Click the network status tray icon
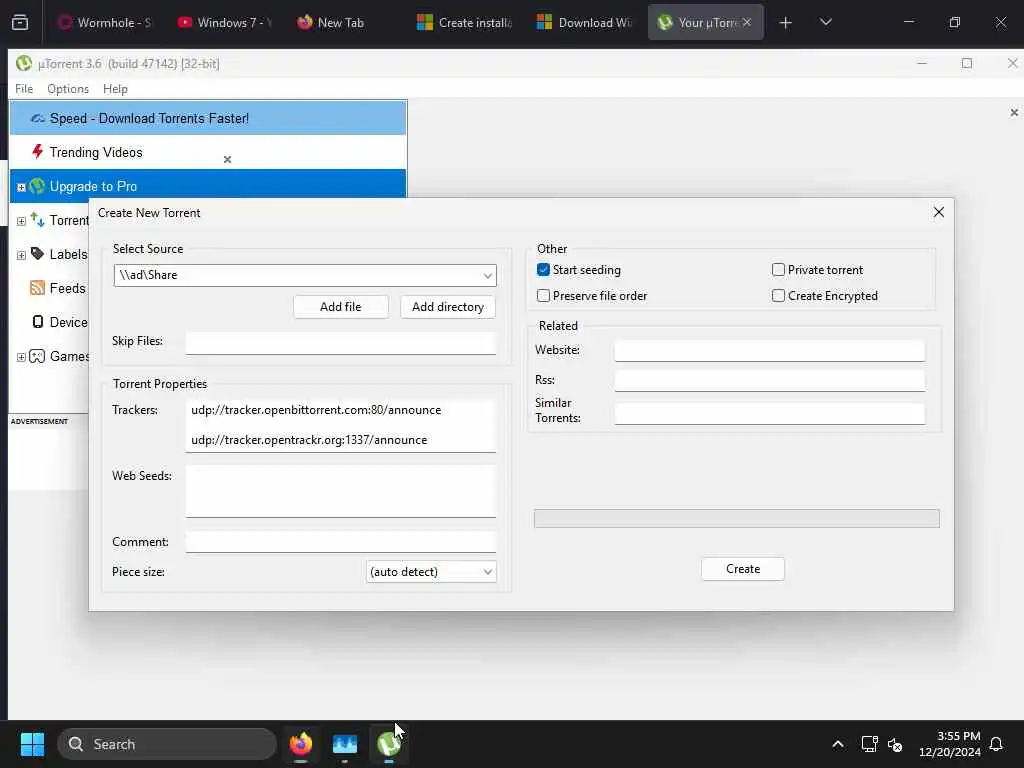Viewport: 1024px width, 768px height. pyautogui.click(x=869, y=744)
